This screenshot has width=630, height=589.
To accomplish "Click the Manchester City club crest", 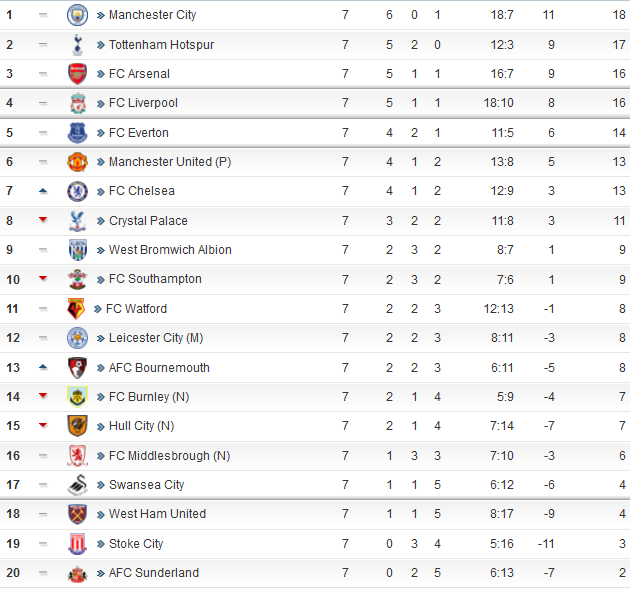I will coord(77,15).
